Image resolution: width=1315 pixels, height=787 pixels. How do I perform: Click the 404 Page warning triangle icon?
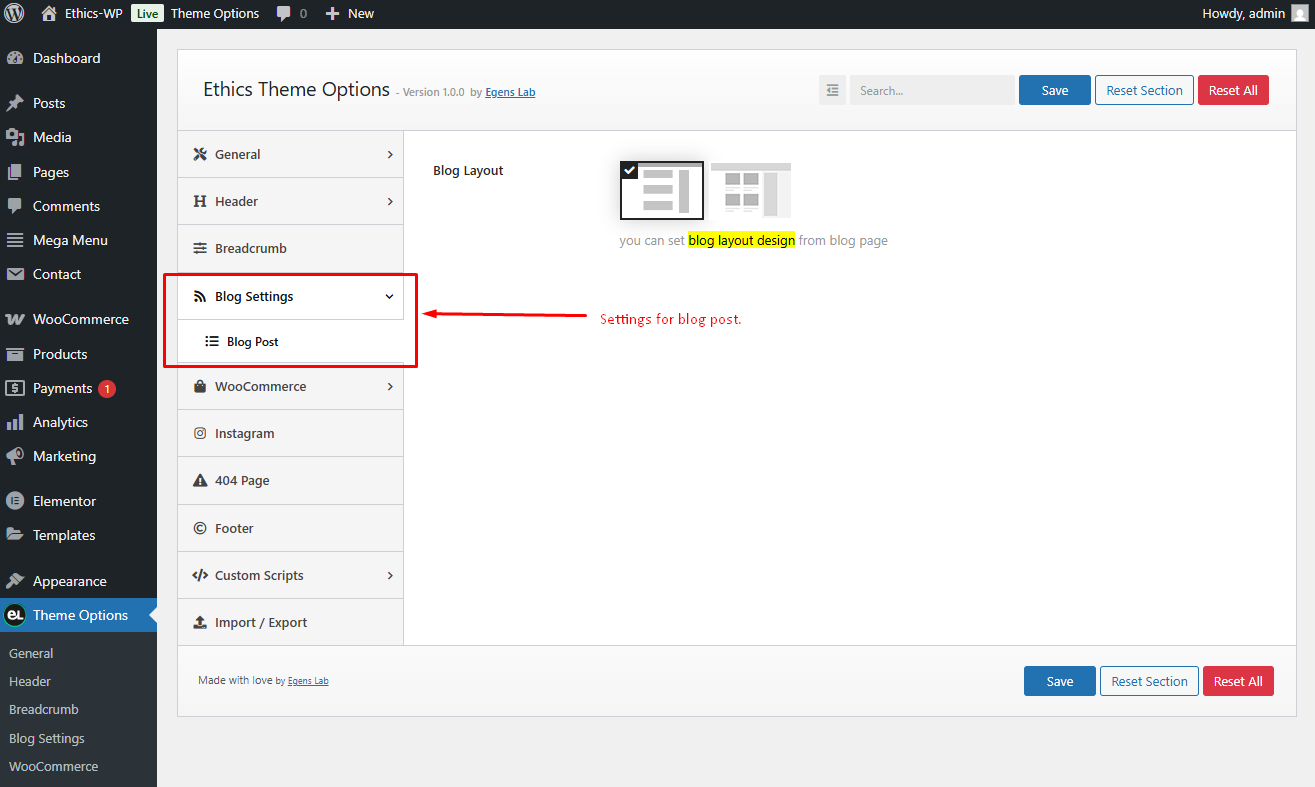(x=200, y=480)
